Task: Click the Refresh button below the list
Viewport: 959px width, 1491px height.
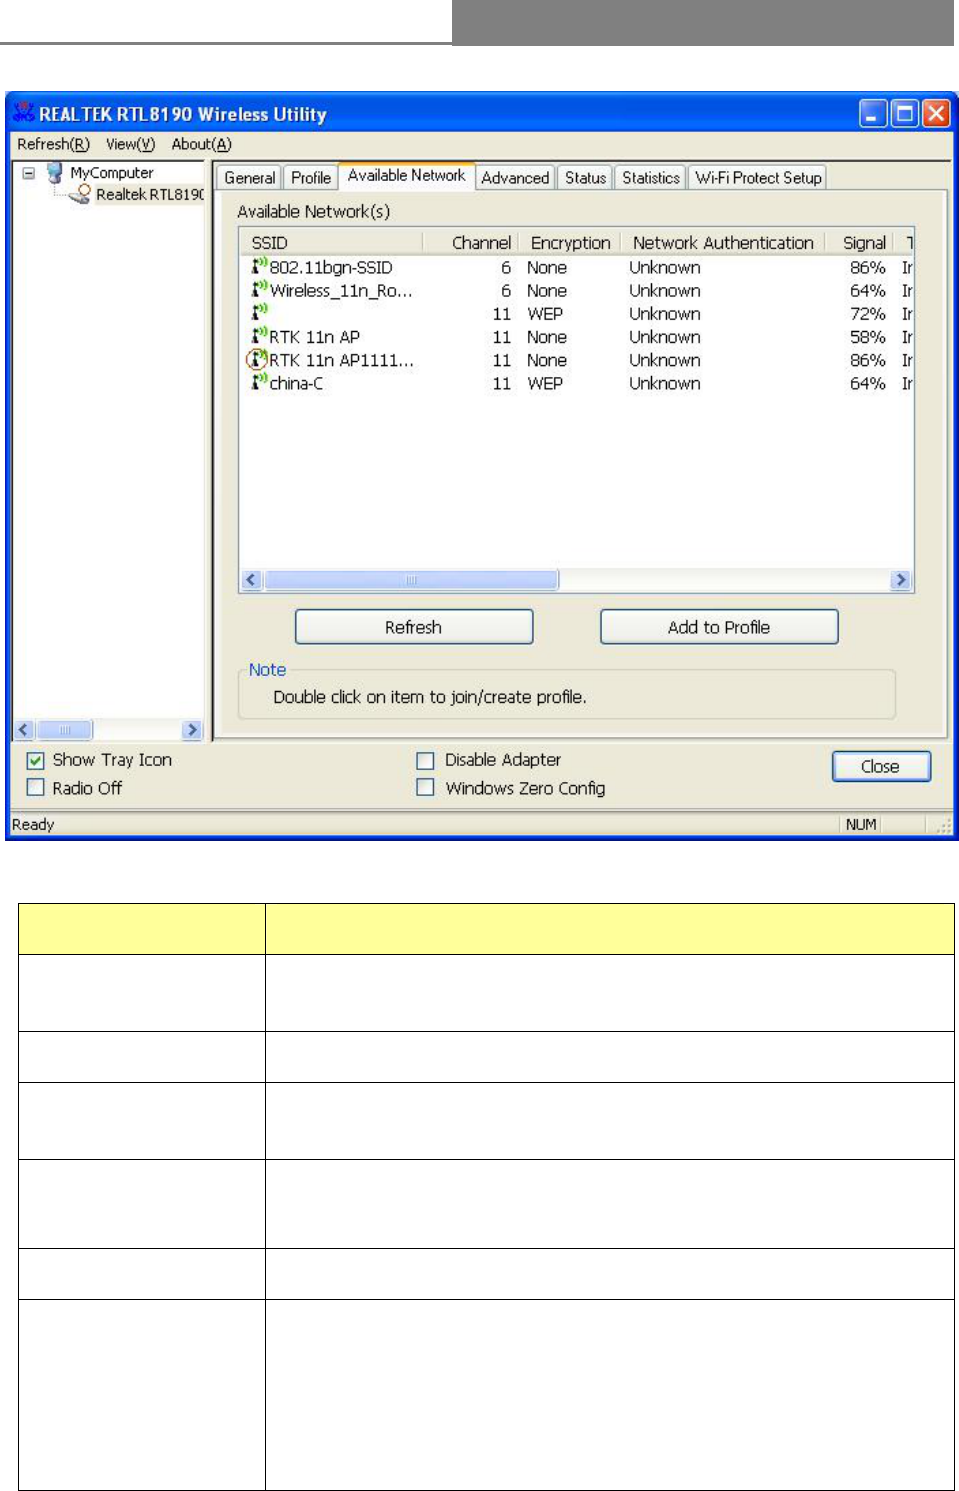Action: point(414,627)
